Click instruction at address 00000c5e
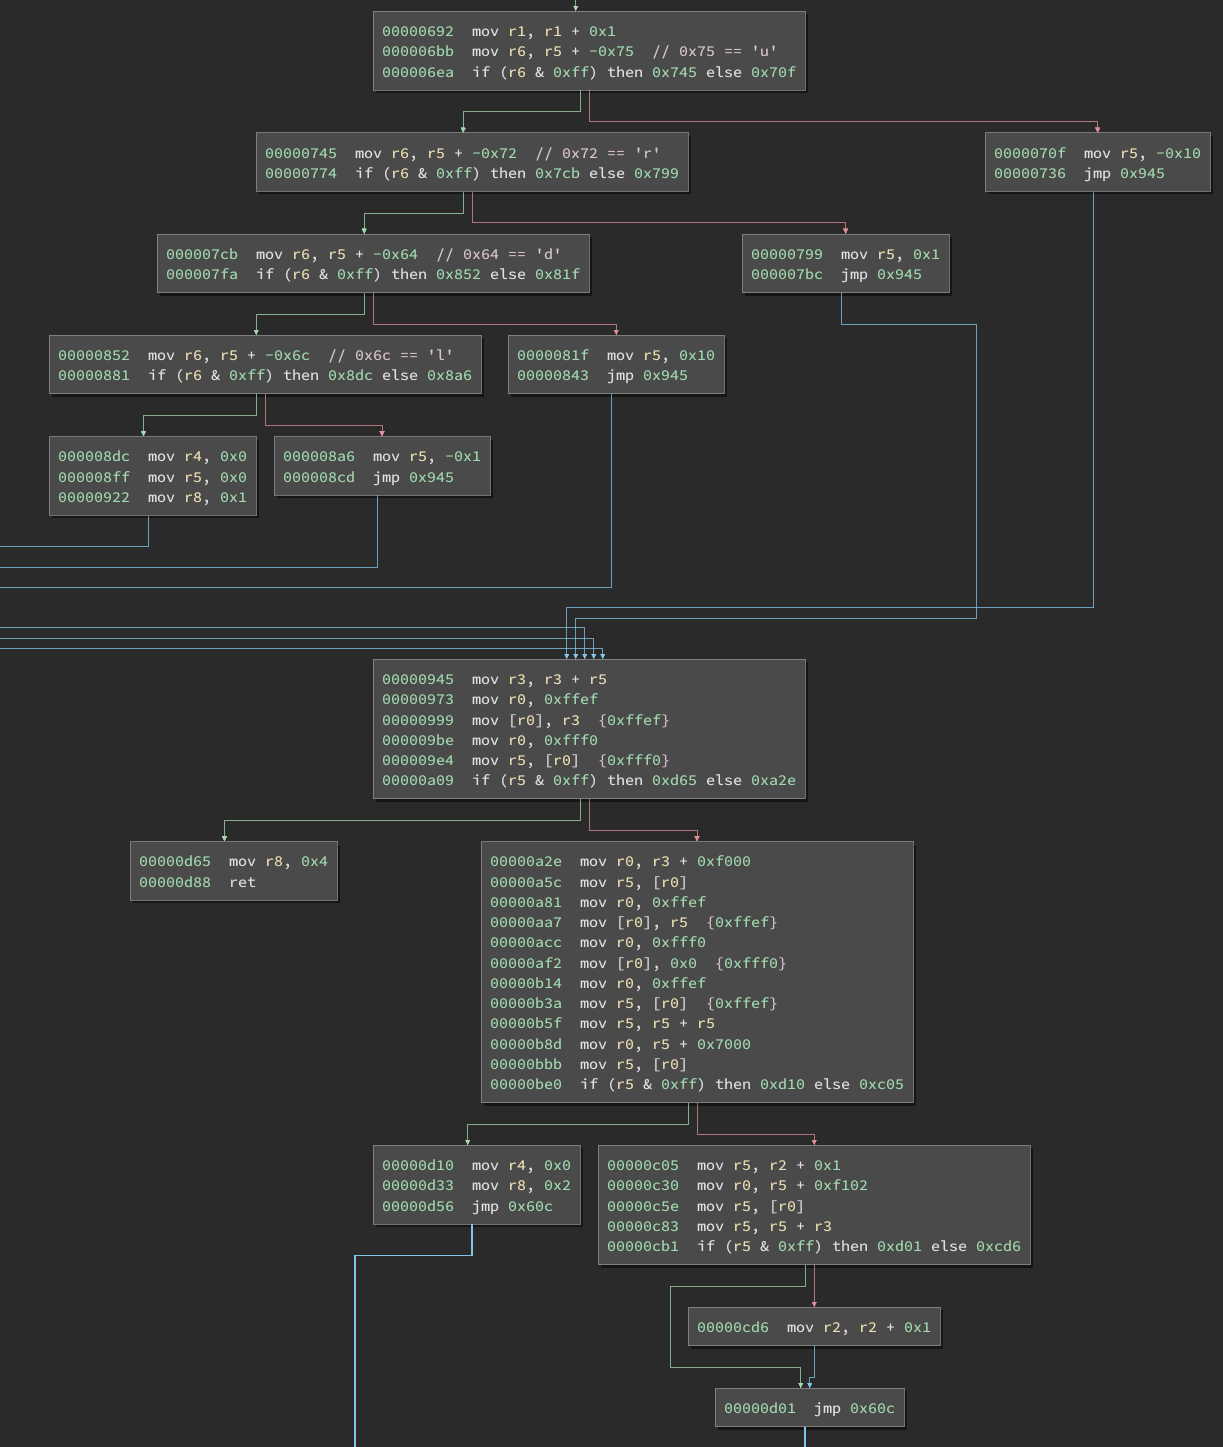This screenshot has width=1223, height=1447. coord(705,1206)
